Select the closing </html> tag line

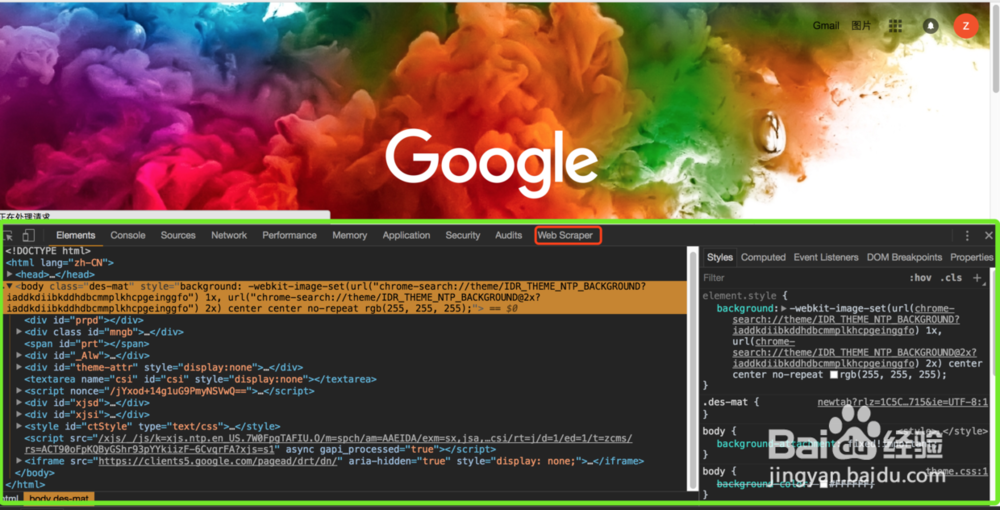point(25,484)
